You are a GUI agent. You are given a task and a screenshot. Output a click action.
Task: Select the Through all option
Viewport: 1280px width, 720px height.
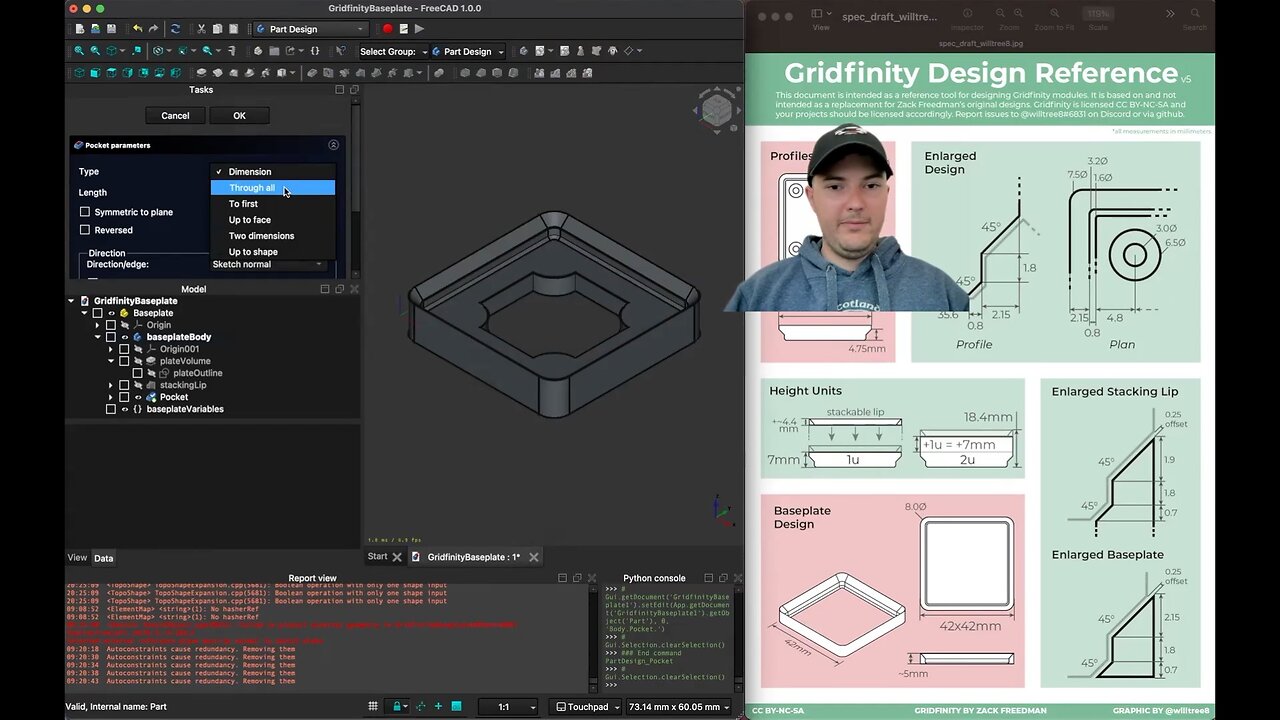coord(272,188)
